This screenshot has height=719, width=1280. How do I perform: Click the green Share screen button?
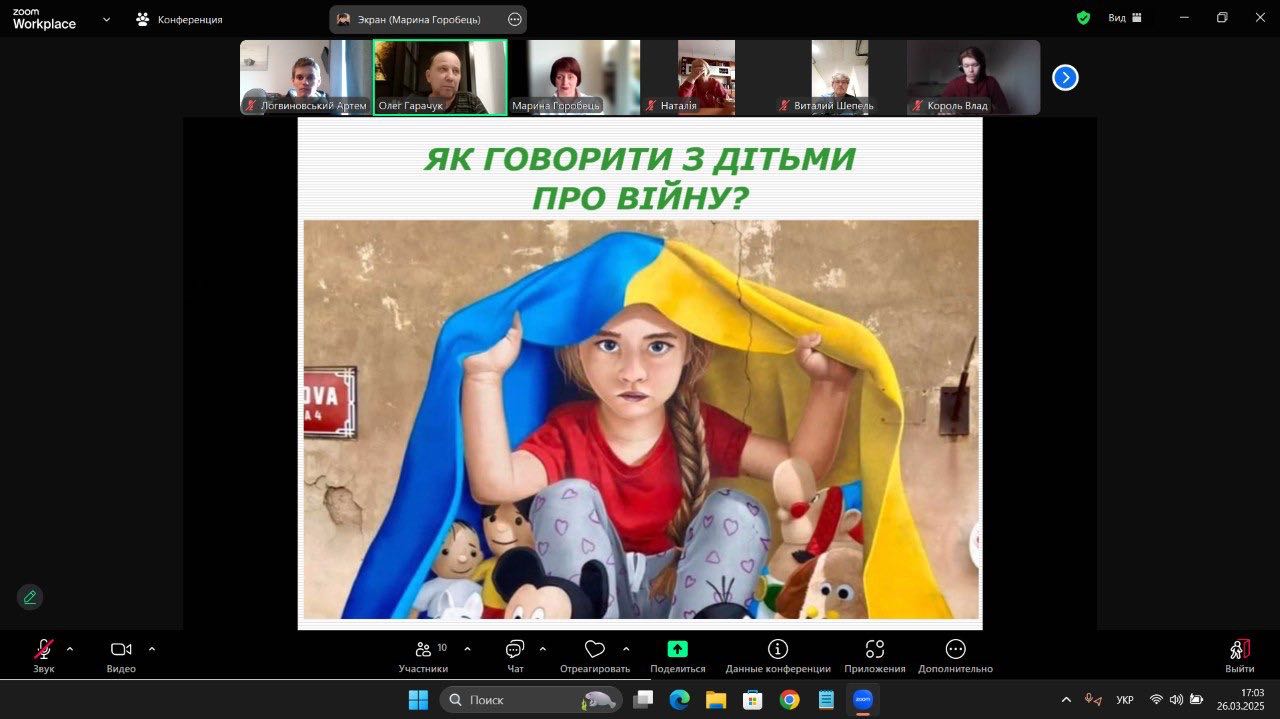click(x=677, y=655)
